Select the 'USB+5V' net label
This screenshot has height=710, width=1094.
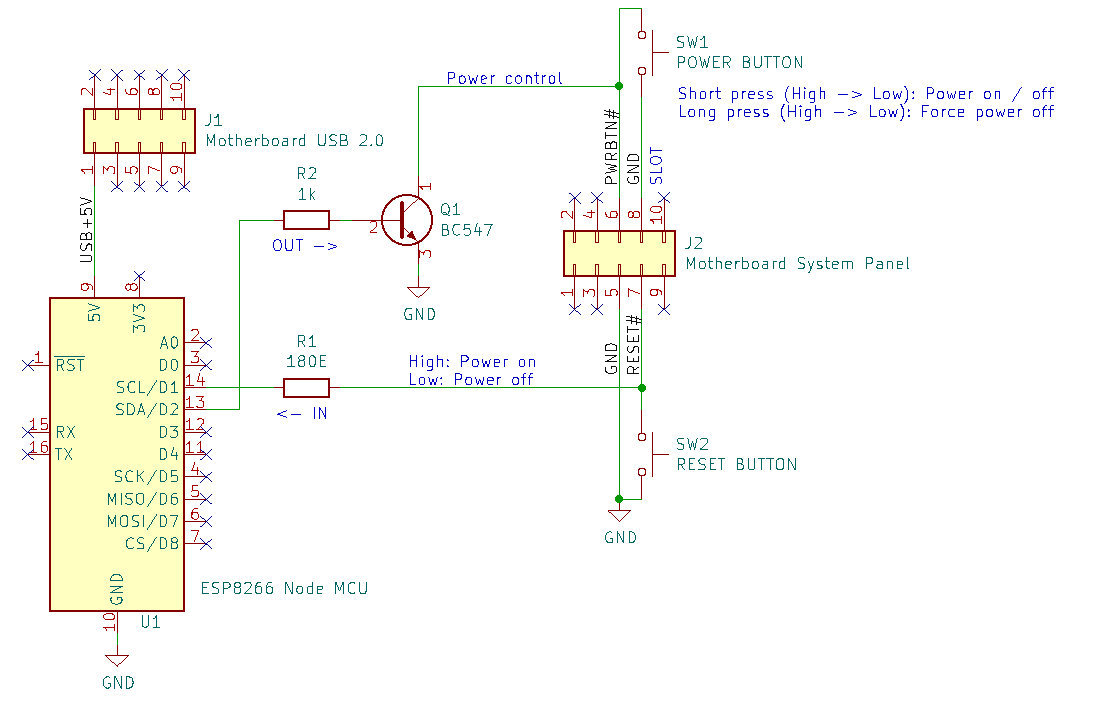coord(87,230)
